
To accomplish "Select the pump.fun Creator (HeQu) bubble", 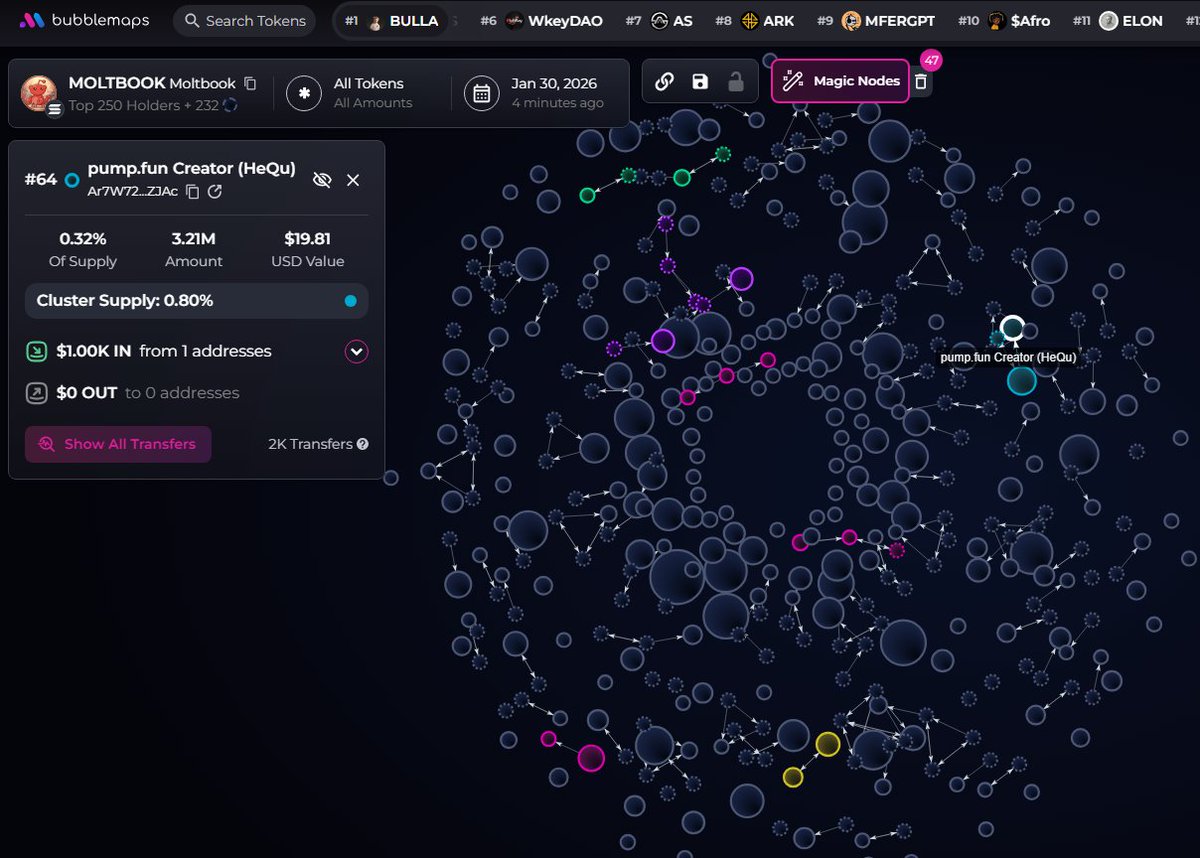I will pyautogui.click(x=1012, y=327).
